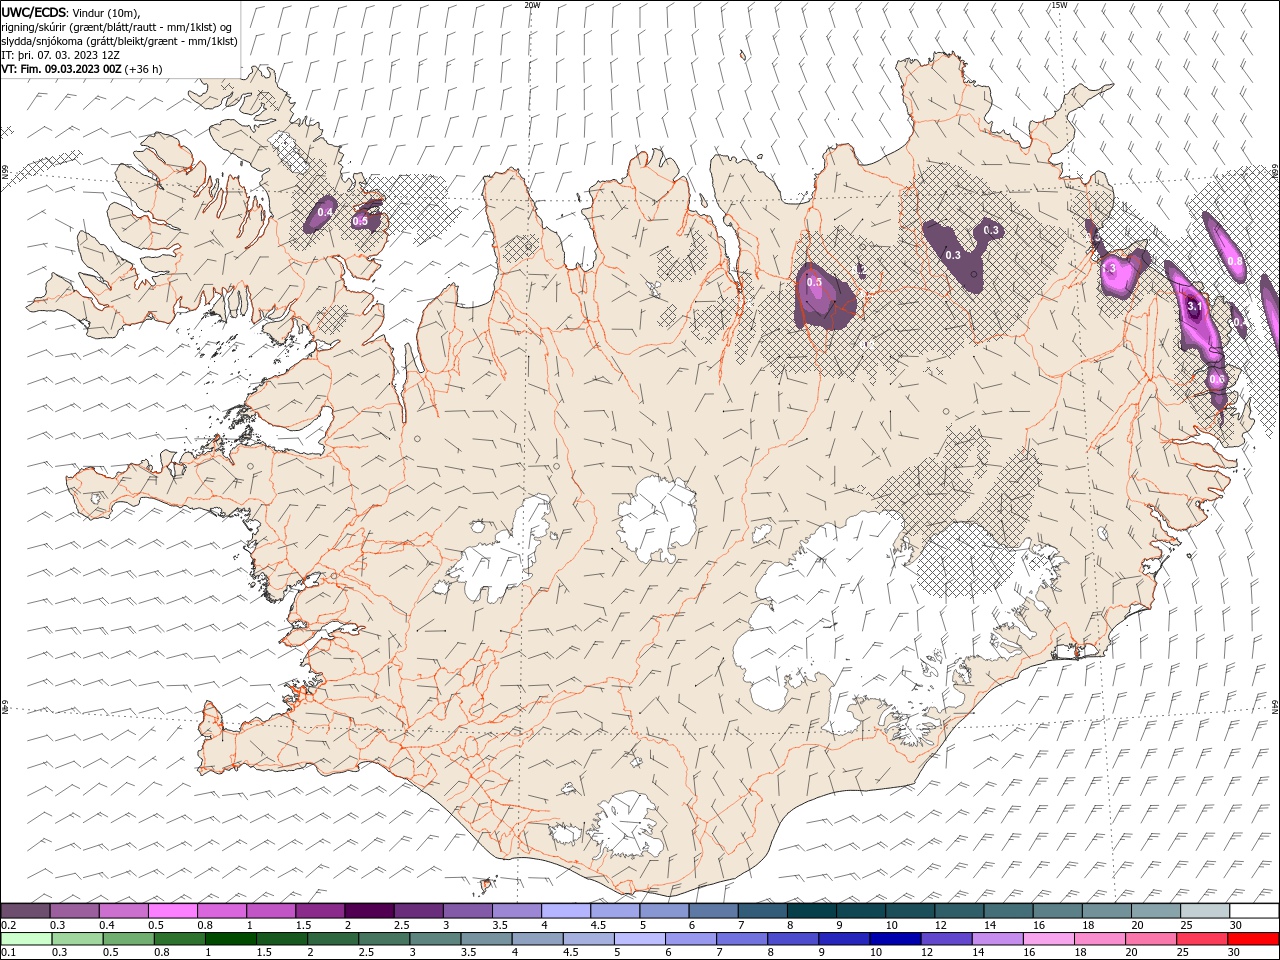Screen dimensions: 1280x960
Task: Click the 'VT: Fim. 09.03.2023 00Z' line
Action: point(82,69)
